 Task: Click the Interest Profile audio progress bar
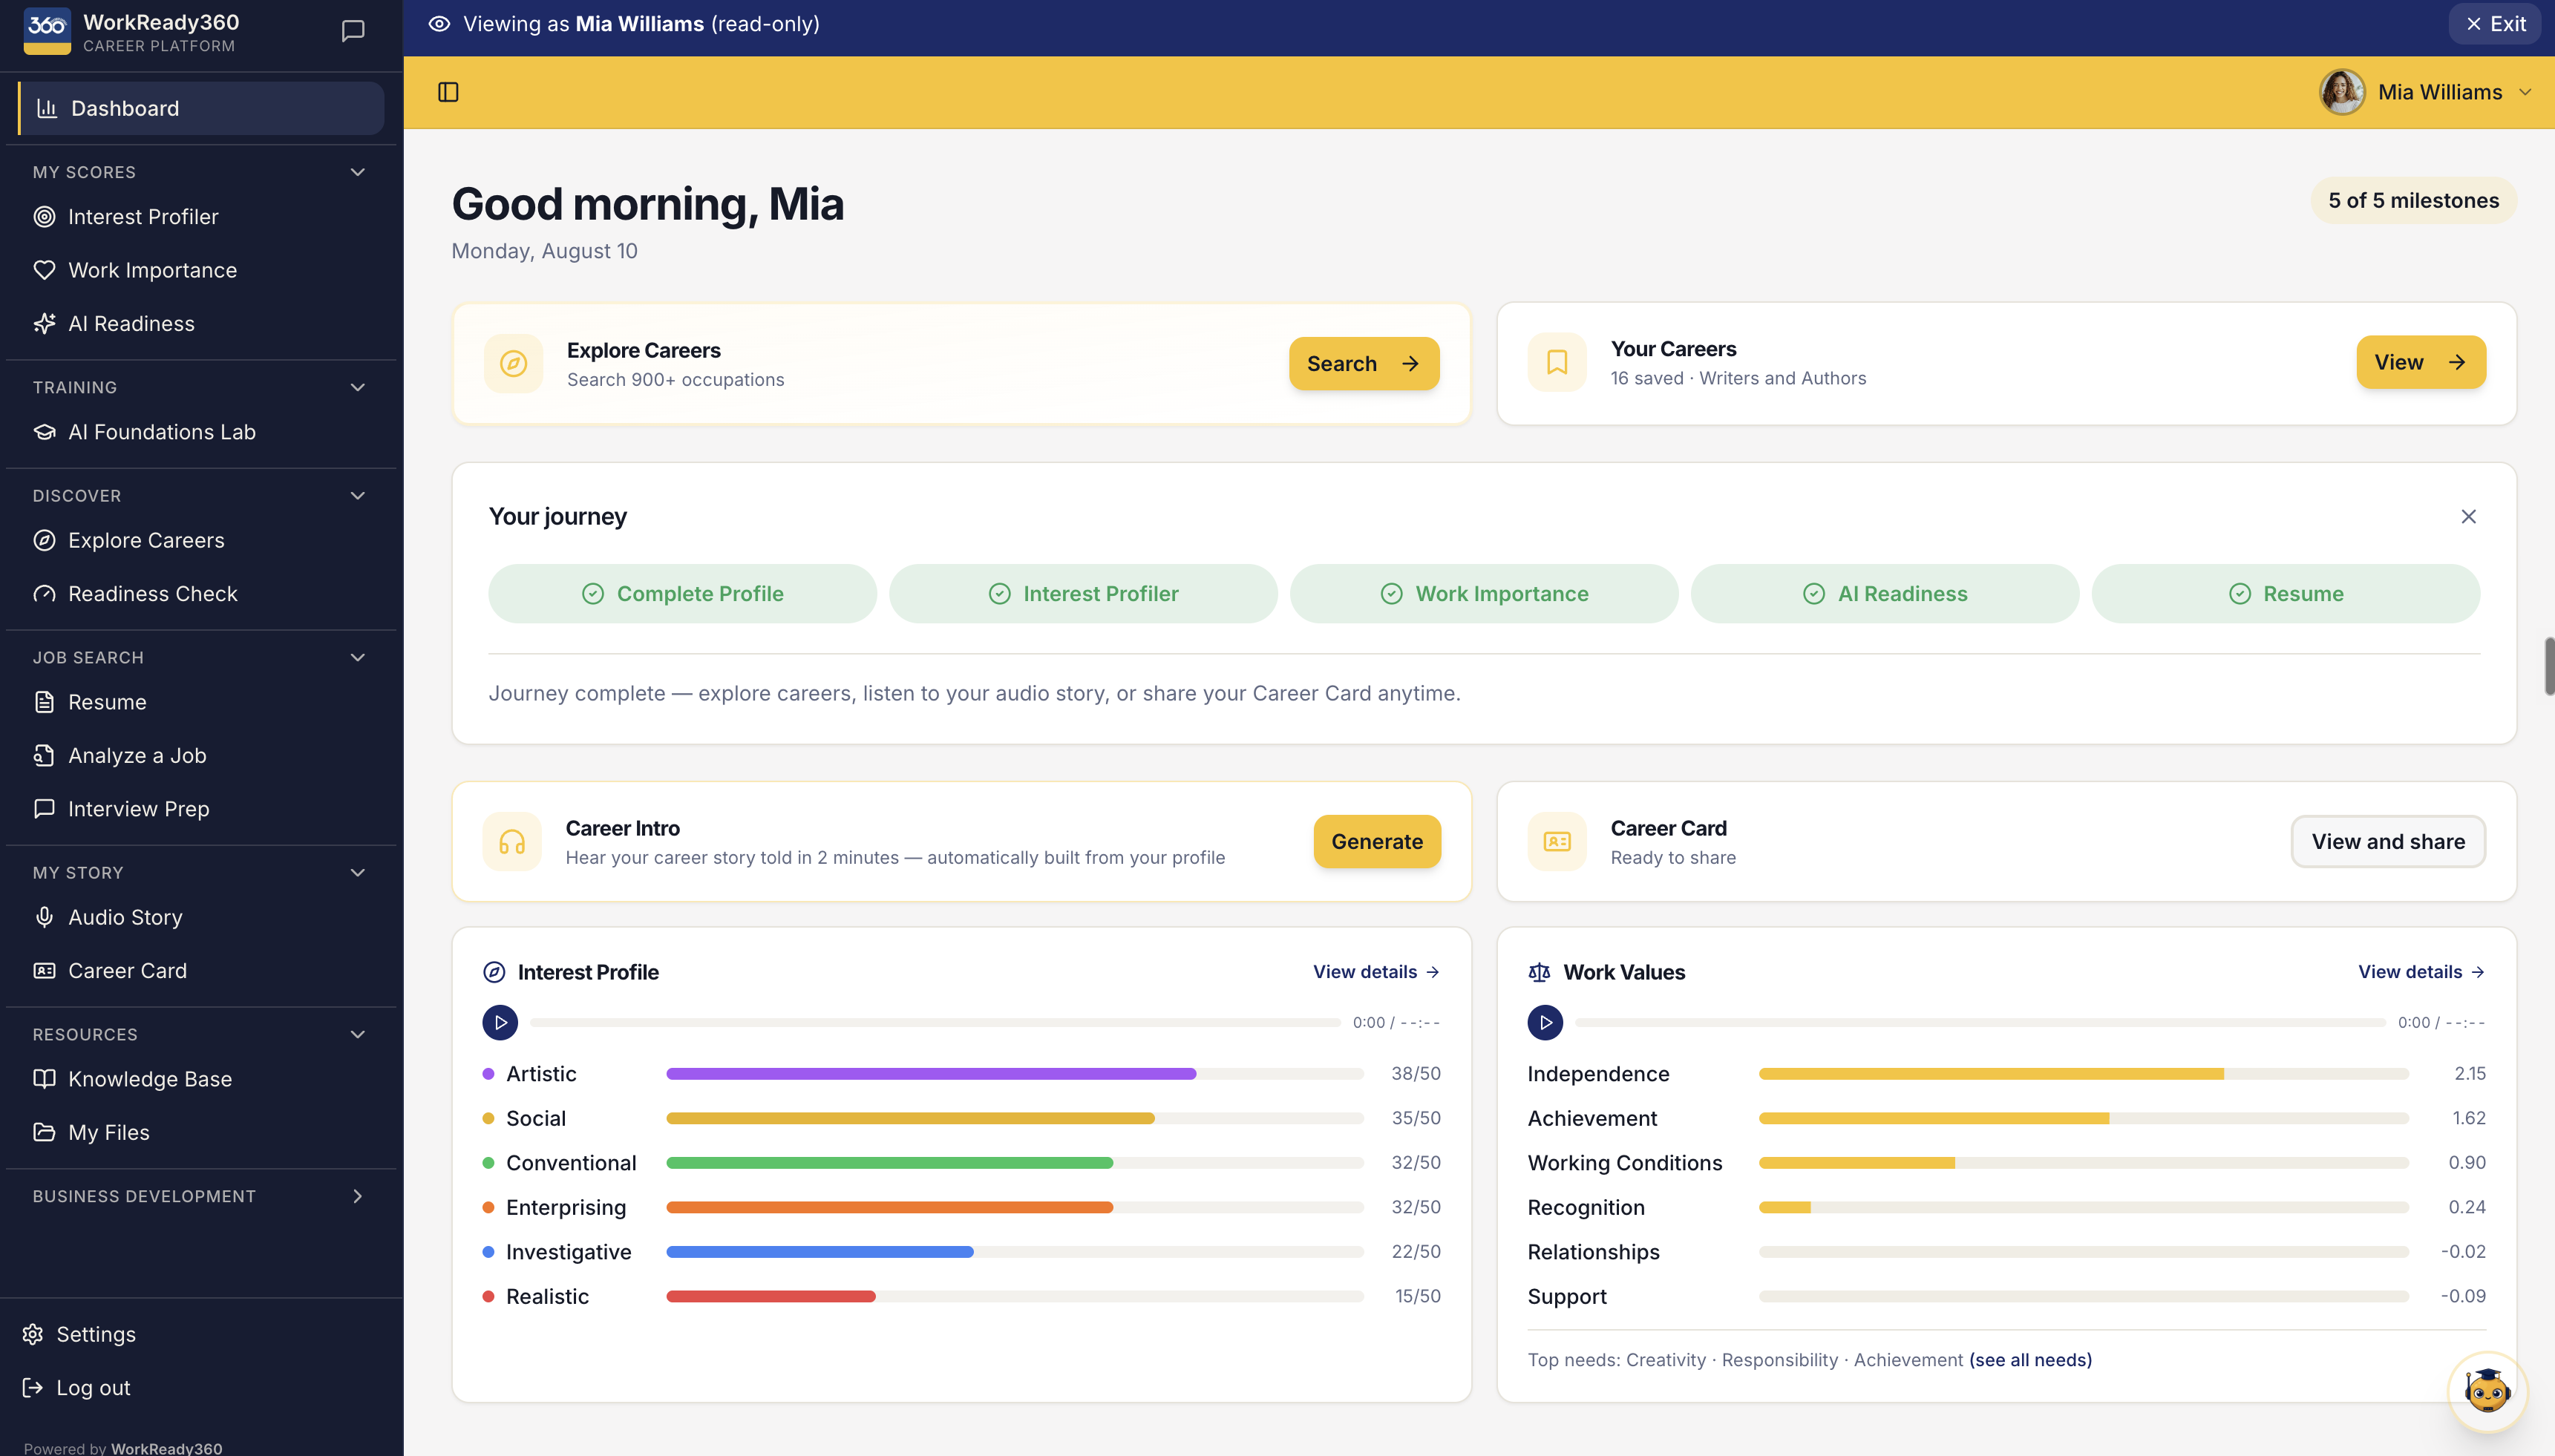coord(935,1023)
